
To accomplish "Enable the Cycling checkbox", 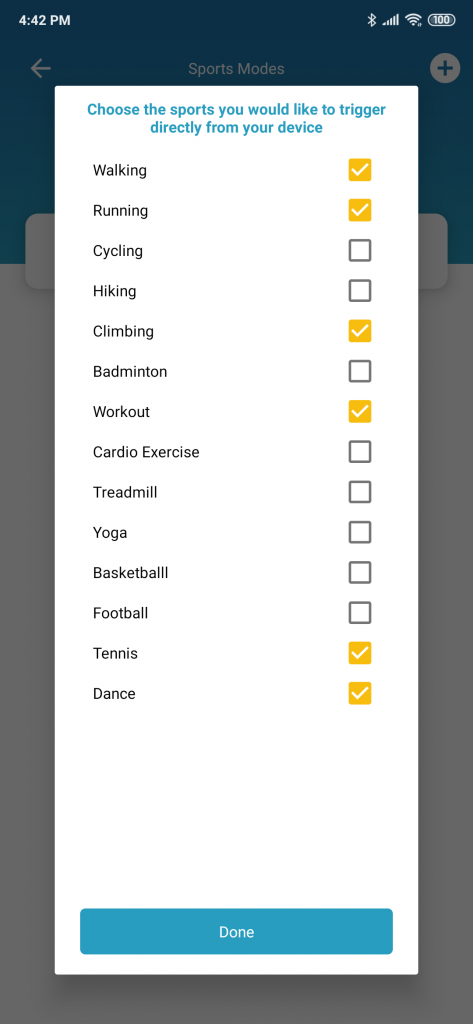I will tap(360, 251).
